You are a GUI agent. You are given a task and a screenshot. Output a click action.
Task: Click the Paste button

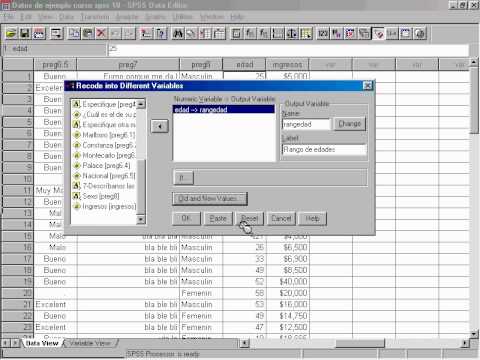(x=218, y=219)
